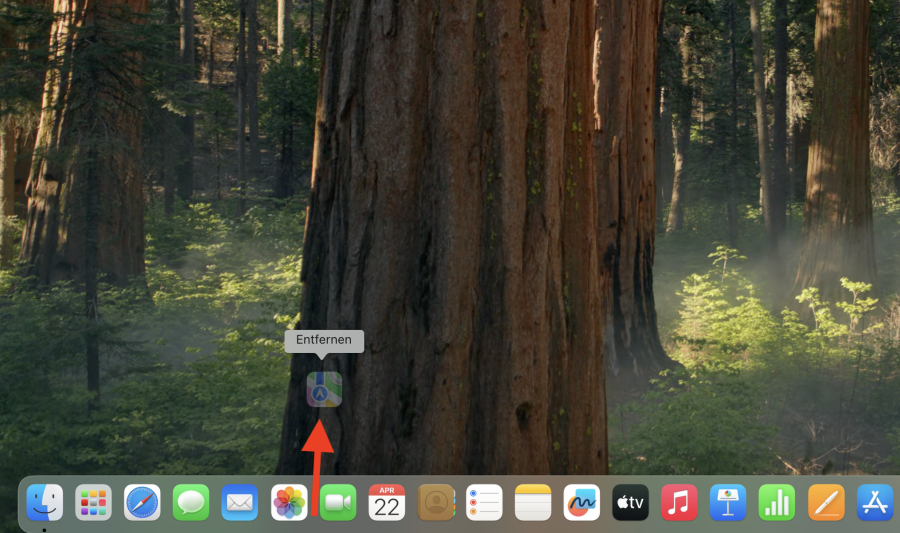
Task: Open the Contacts app
Action: (436, 502)
